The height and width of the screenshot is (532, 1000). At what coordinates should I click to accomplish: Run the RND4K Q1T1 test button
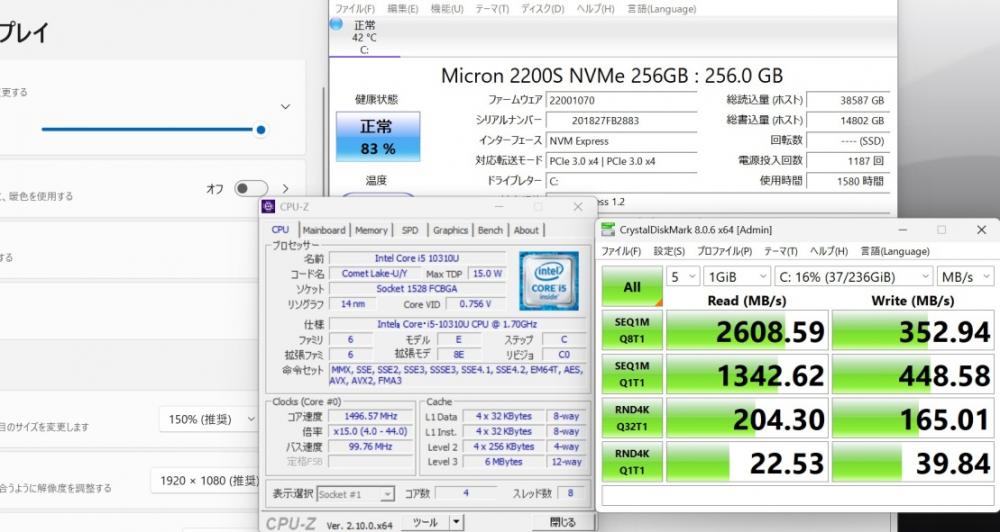point(632,462)
